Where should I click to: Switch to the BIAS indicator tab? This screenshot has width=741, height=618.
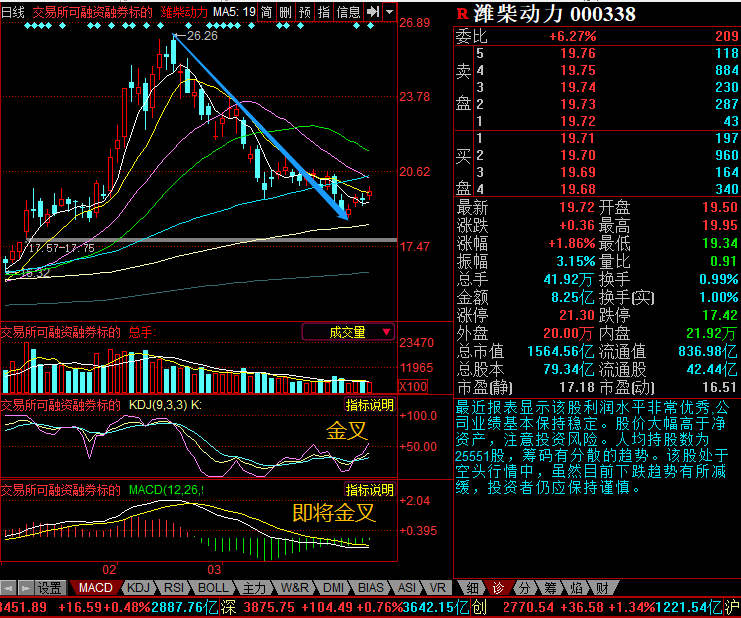370,588
